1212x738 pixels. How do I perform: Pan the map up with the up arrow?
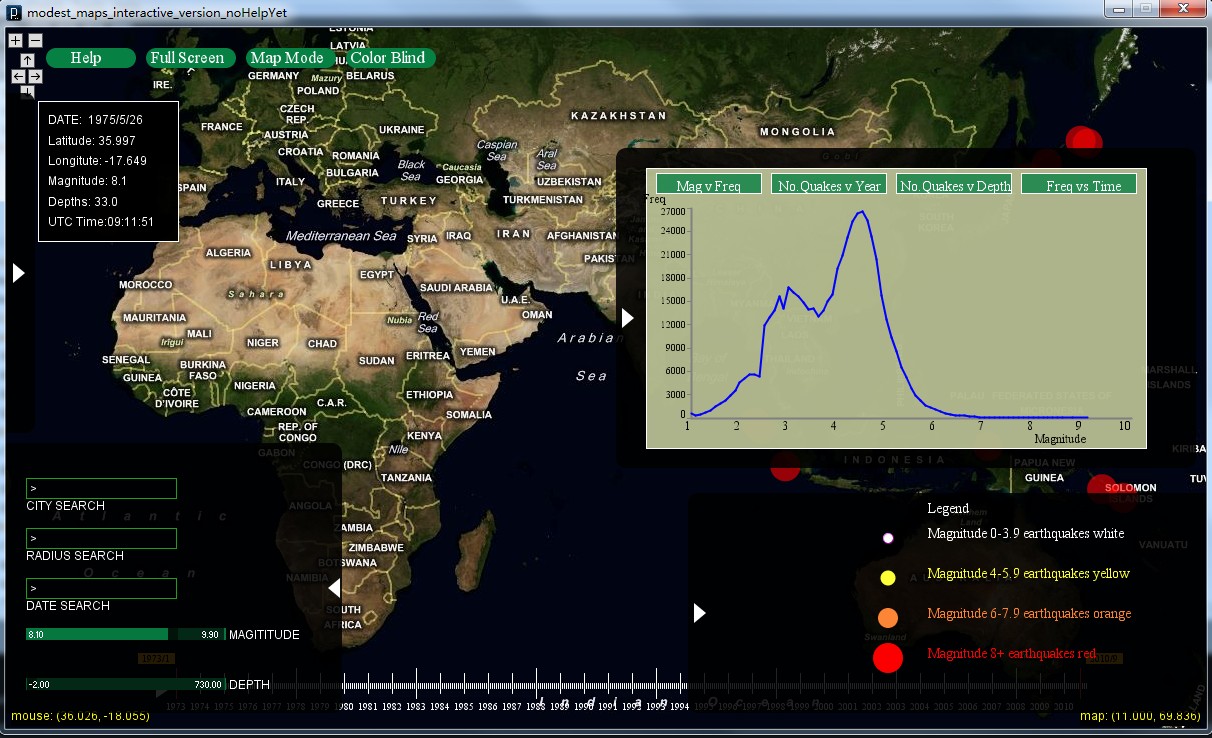click(x=27, y=61)
